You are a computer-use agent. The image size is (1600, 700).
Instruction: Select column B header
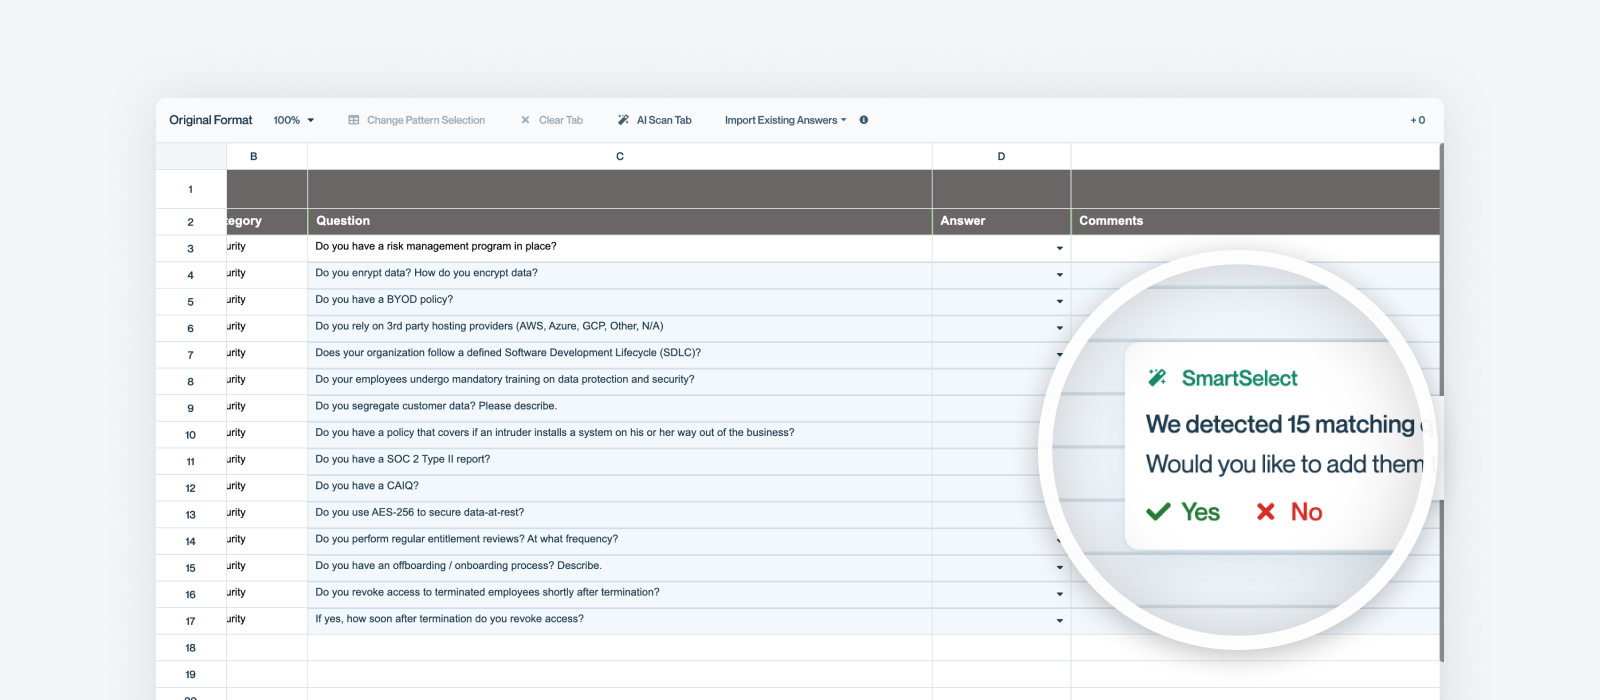267,156
